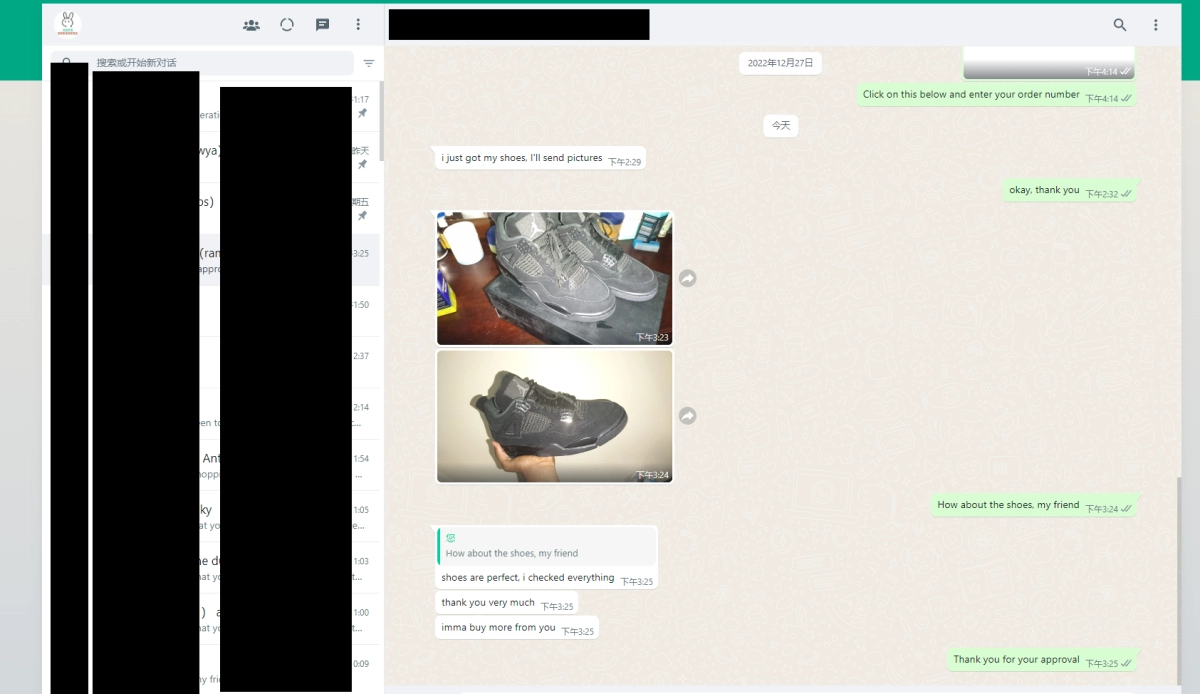Search within this conversation
This screenshot has height=694, width=1200.
click(1120, 24)
